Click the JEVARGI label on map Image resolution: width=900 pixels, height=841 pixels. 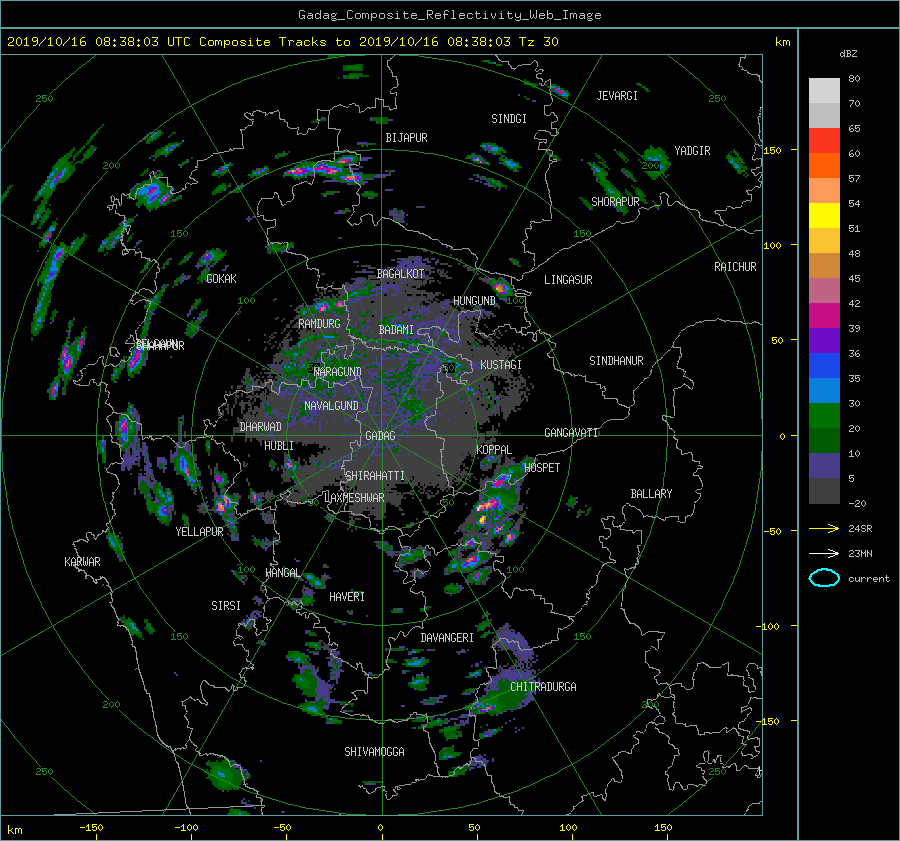tap(617, 96)
